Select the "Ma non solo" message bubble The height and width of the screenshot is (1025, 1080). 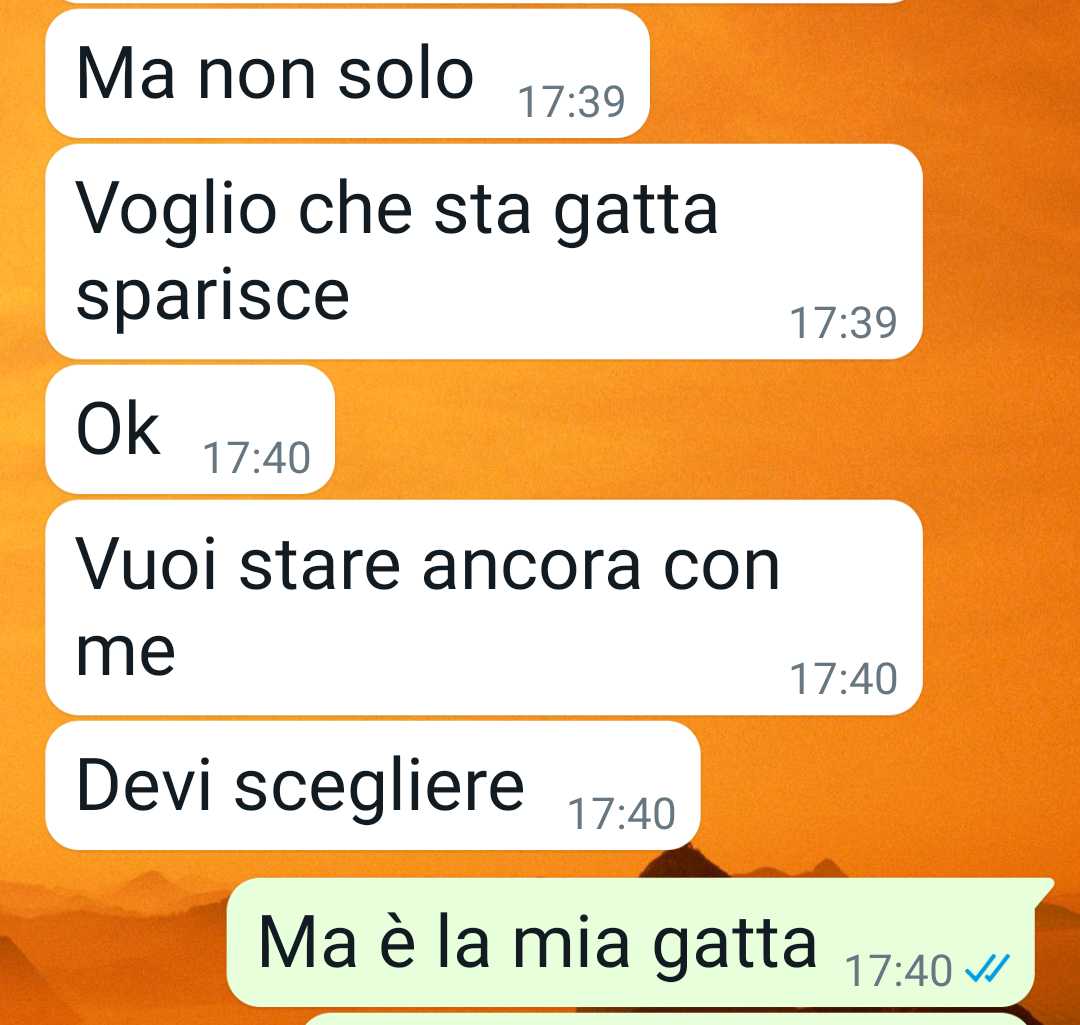[x=347, y=73]
